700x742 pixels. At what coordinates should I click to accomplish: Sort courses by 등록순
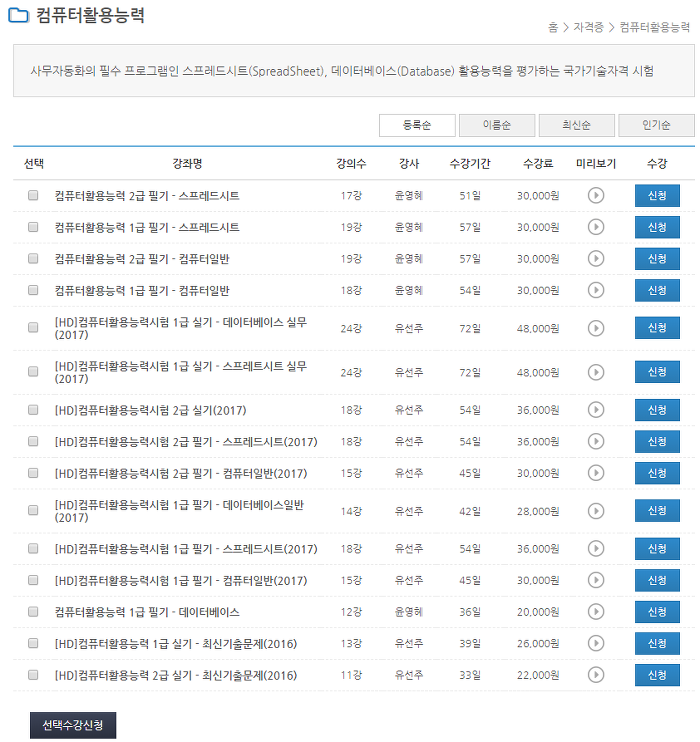[x=417, y=125]
